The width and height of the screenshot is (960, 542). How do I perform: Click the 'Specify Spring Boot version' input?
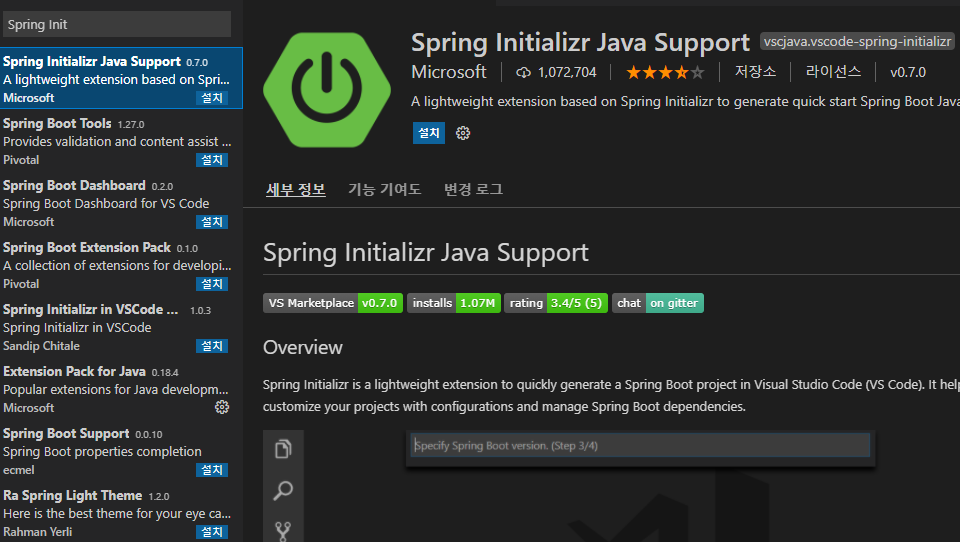[640, 445]
